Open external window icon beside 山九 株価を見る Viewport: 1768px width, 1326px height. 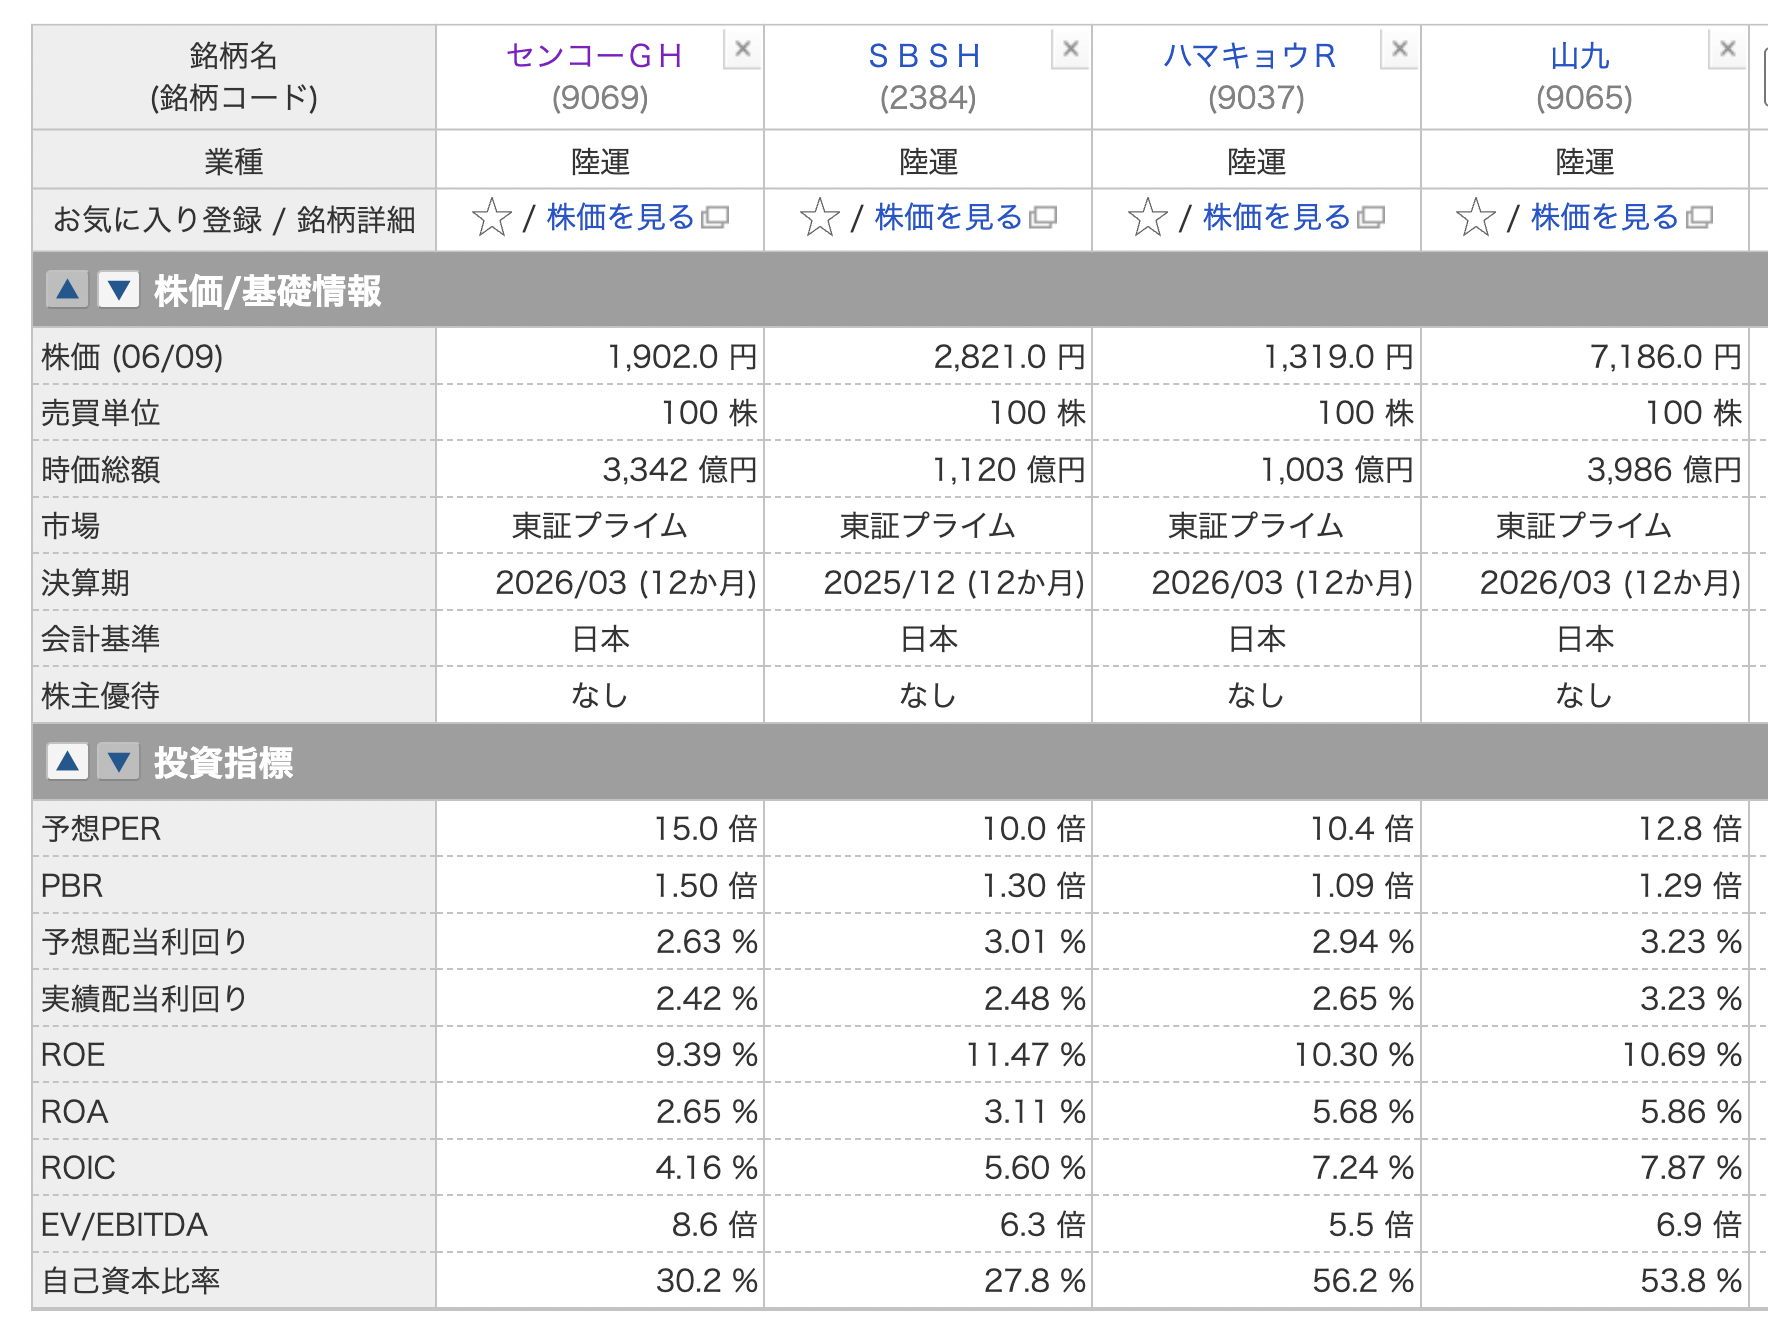[1699, 218]
